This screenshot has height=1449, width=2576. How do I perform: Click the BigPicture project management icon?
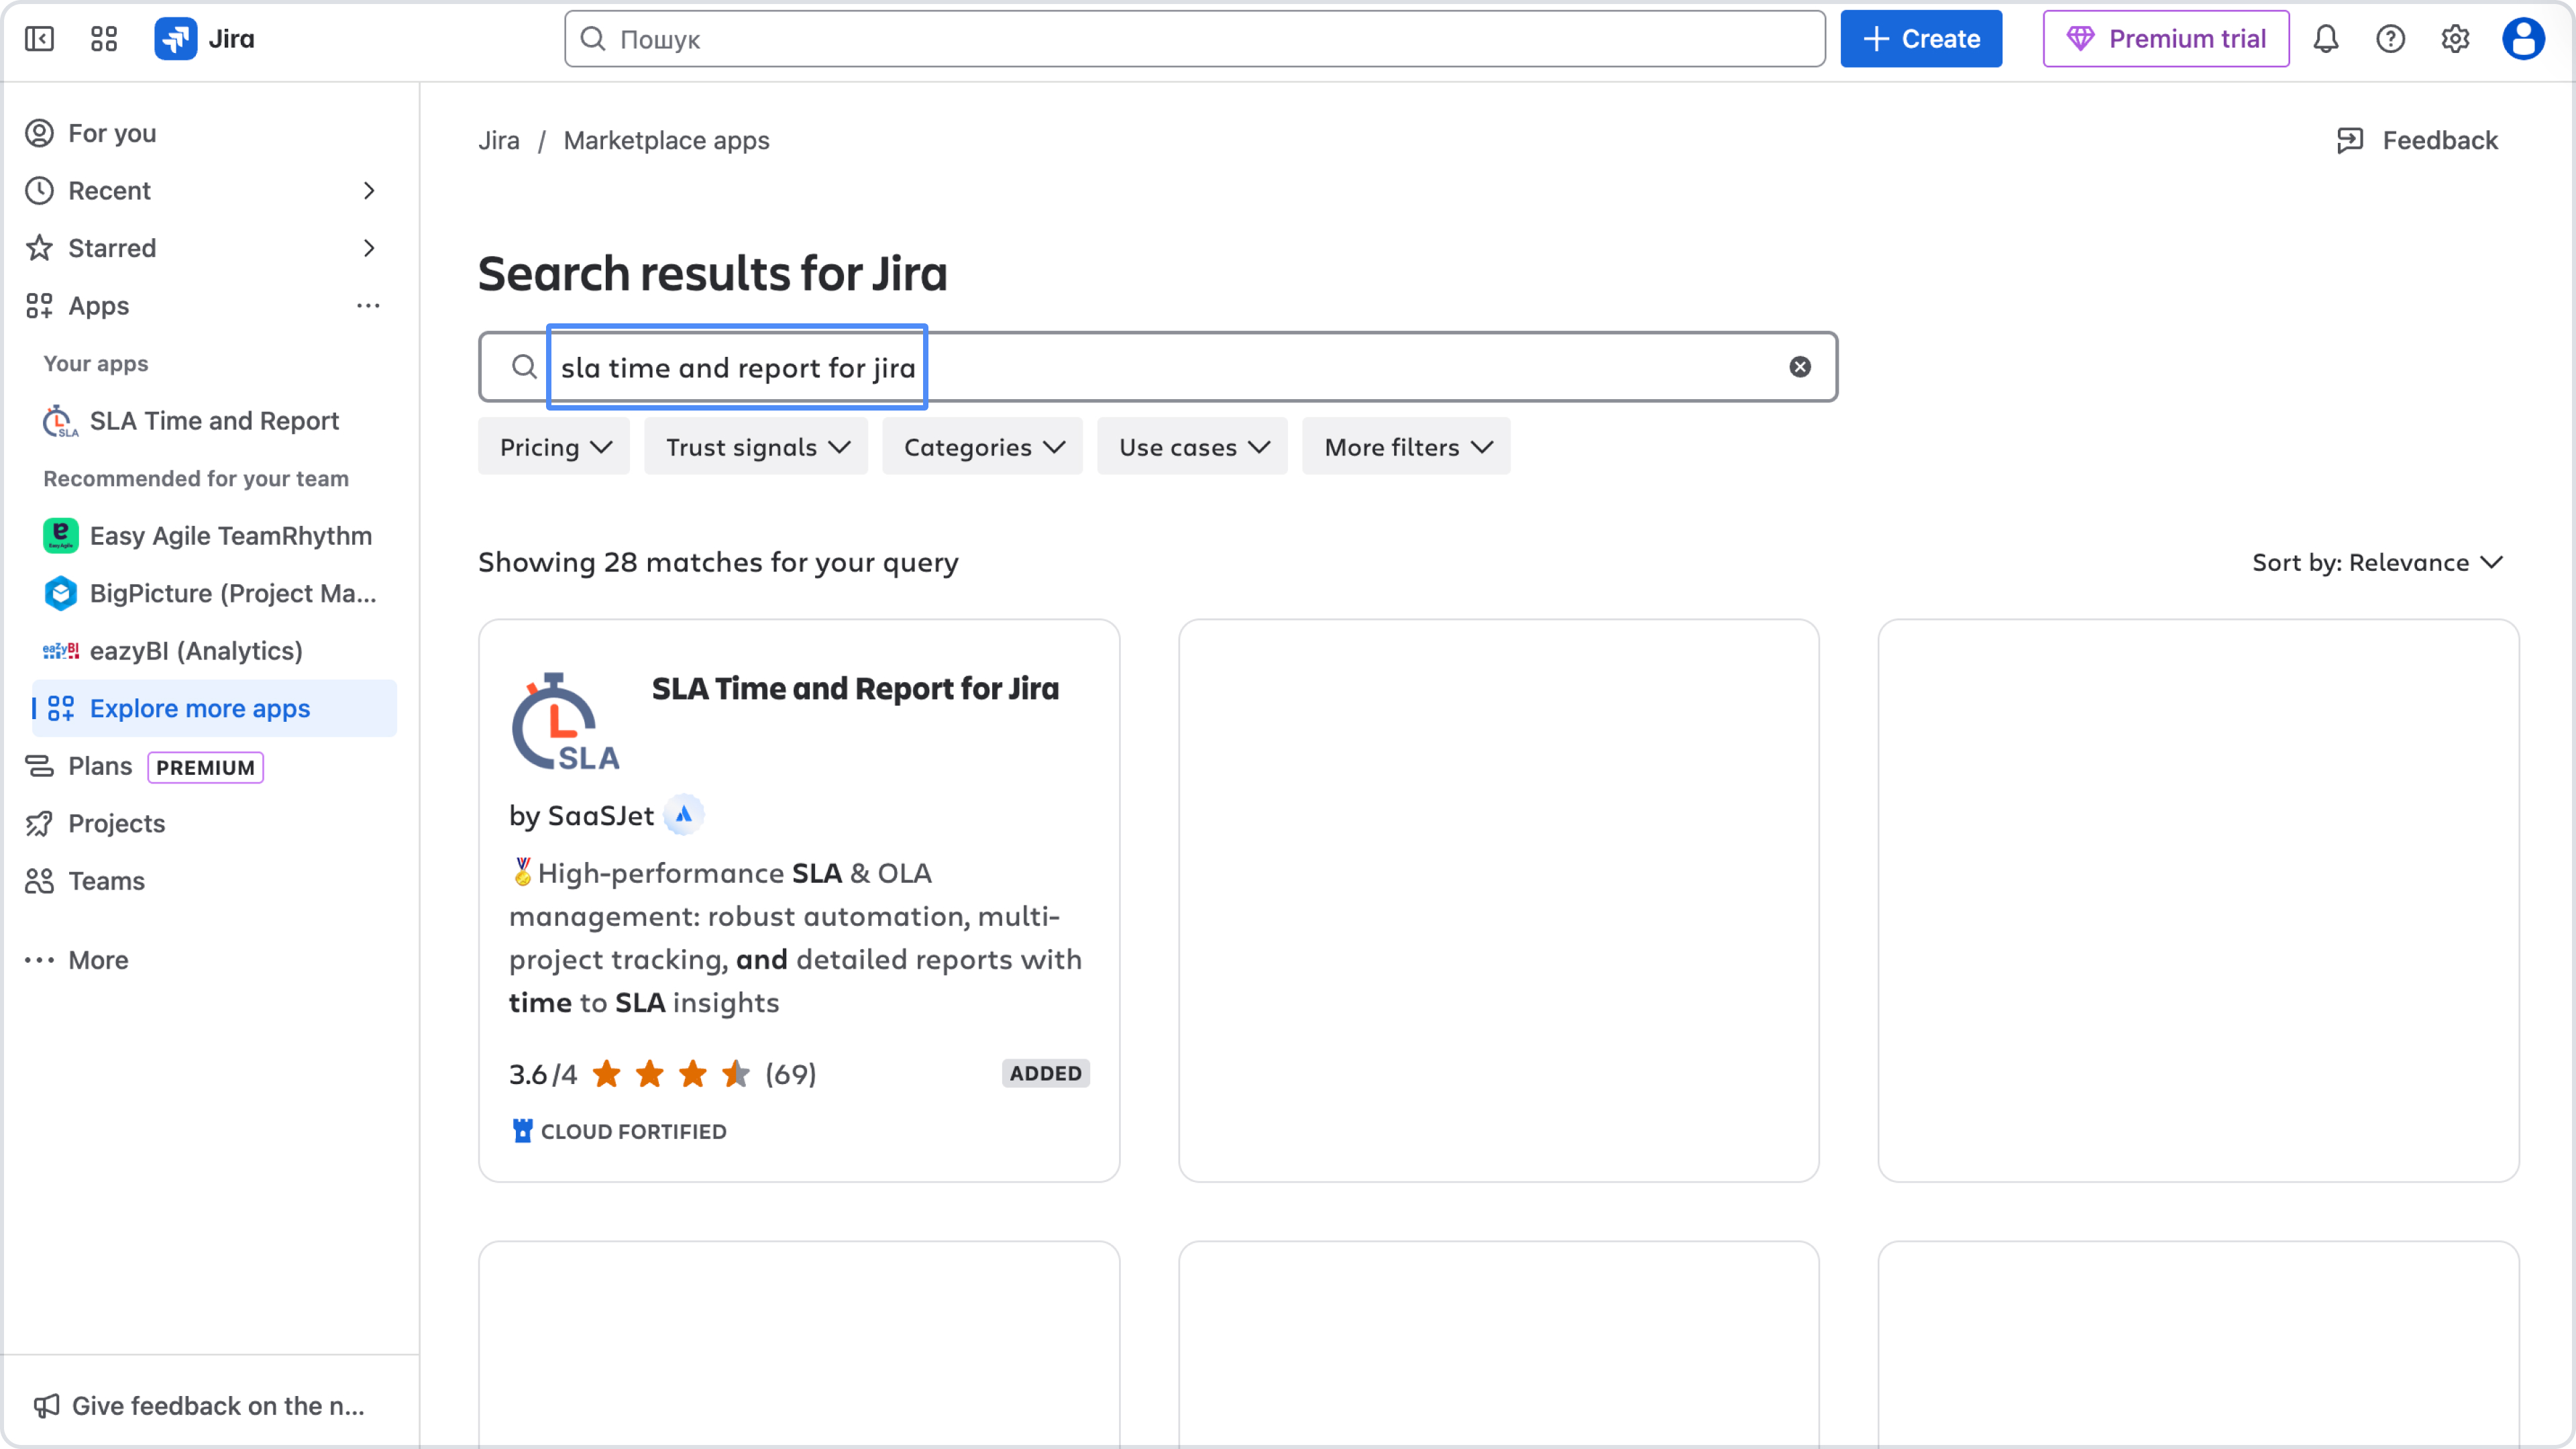[x=60, y=593]
